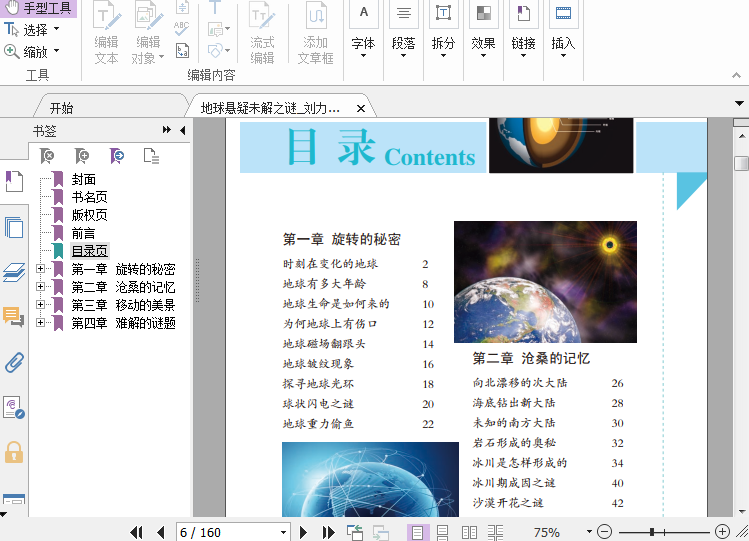Open the Security lock sidebar icon
The height and width of the screenshot is (541, 749).
pos(14,452)
